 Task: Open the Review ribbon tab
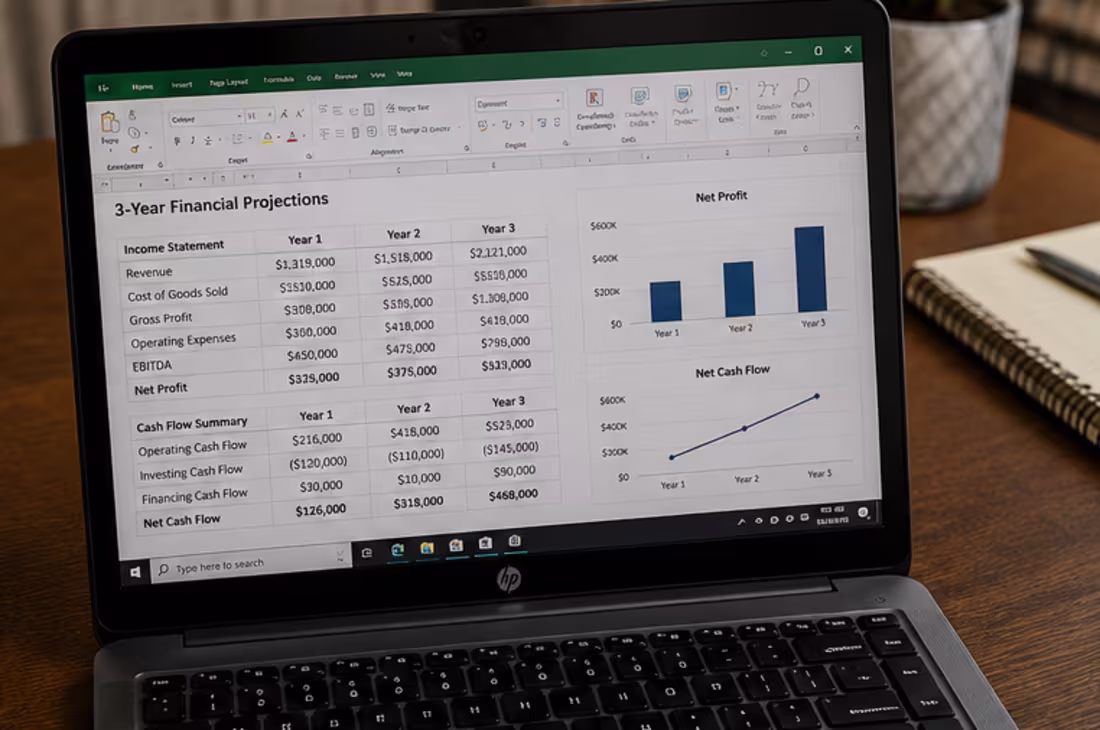pyautogui.click(x=345, y=76)
